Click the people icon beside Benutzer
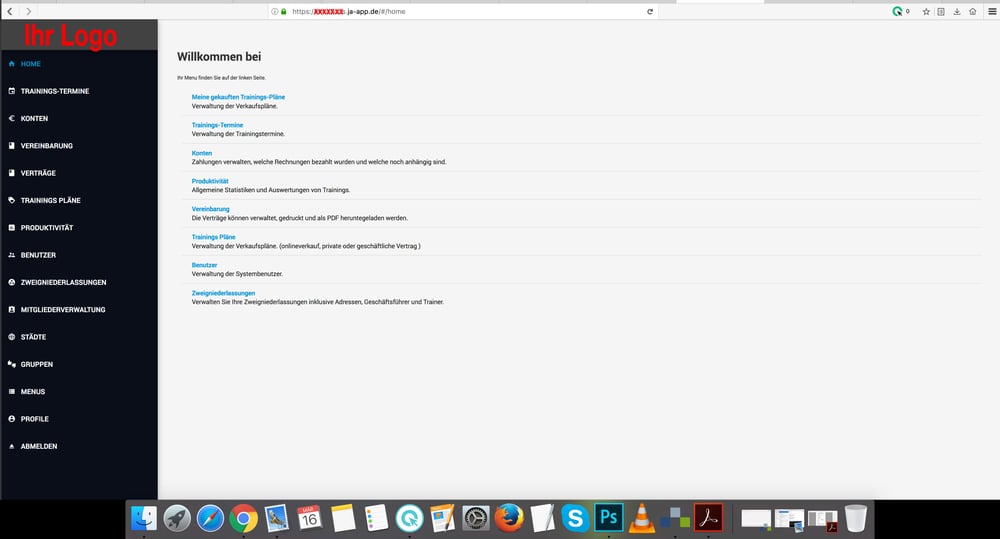 coord(11,255)
